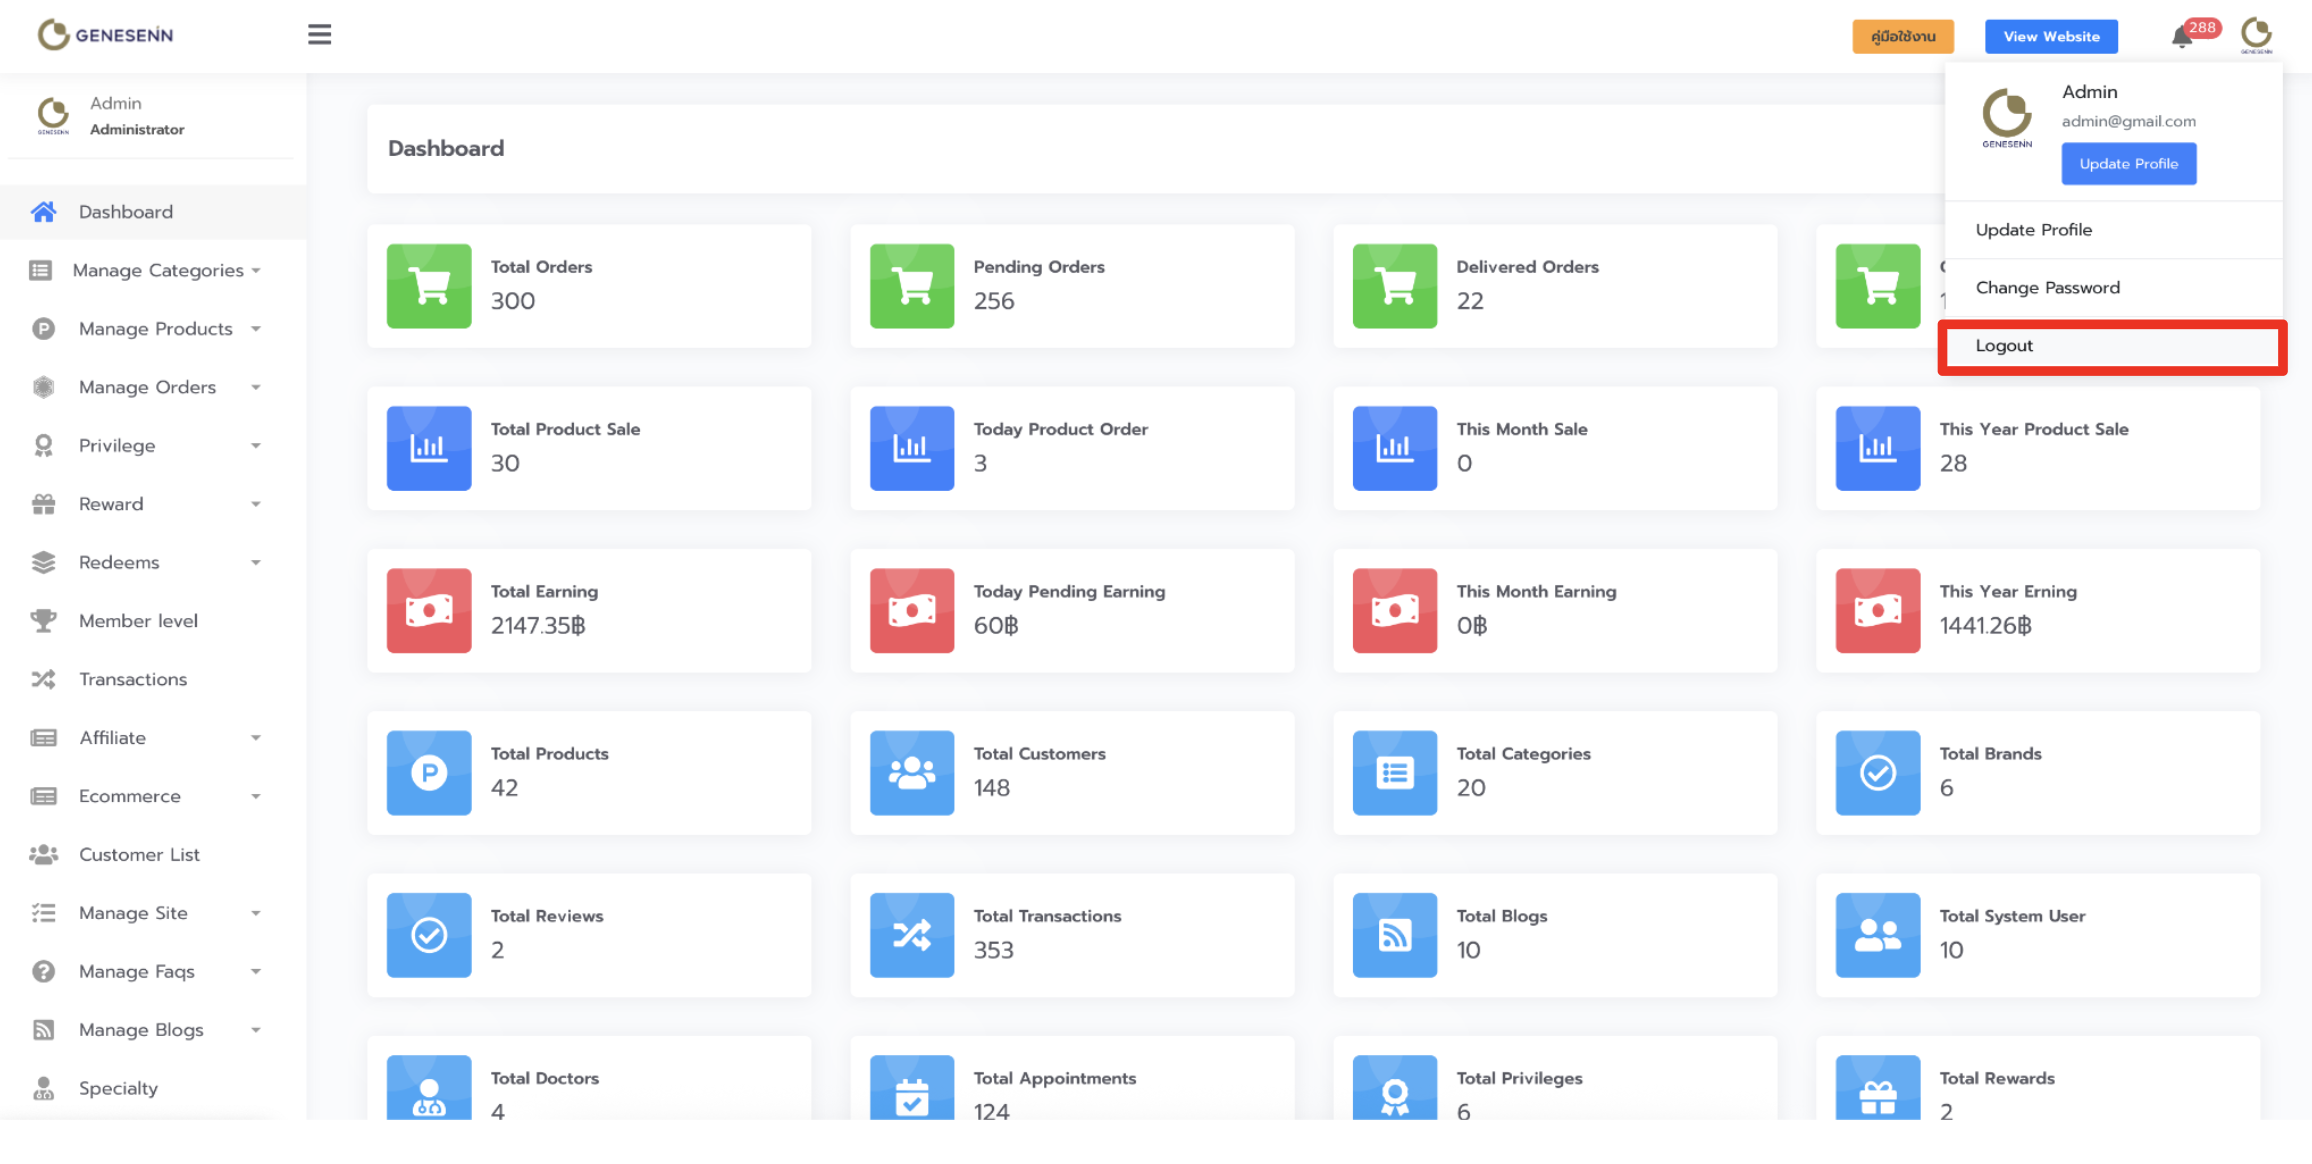
Task: Expand the Manage Products sidebar menu
Action: tap(158, 329)
